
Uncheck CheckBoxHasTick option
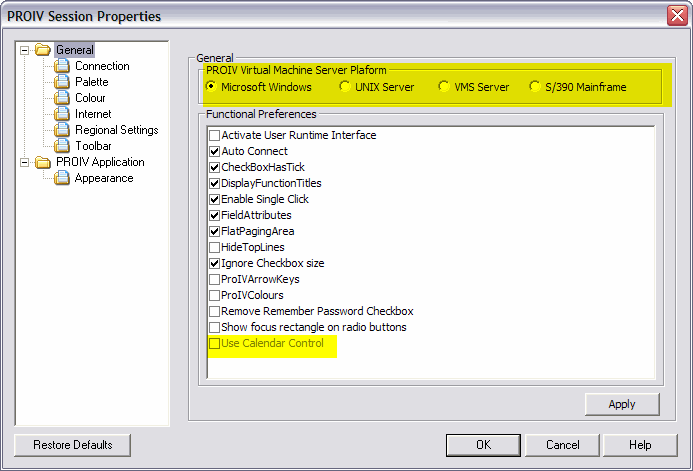coord(214,167)
